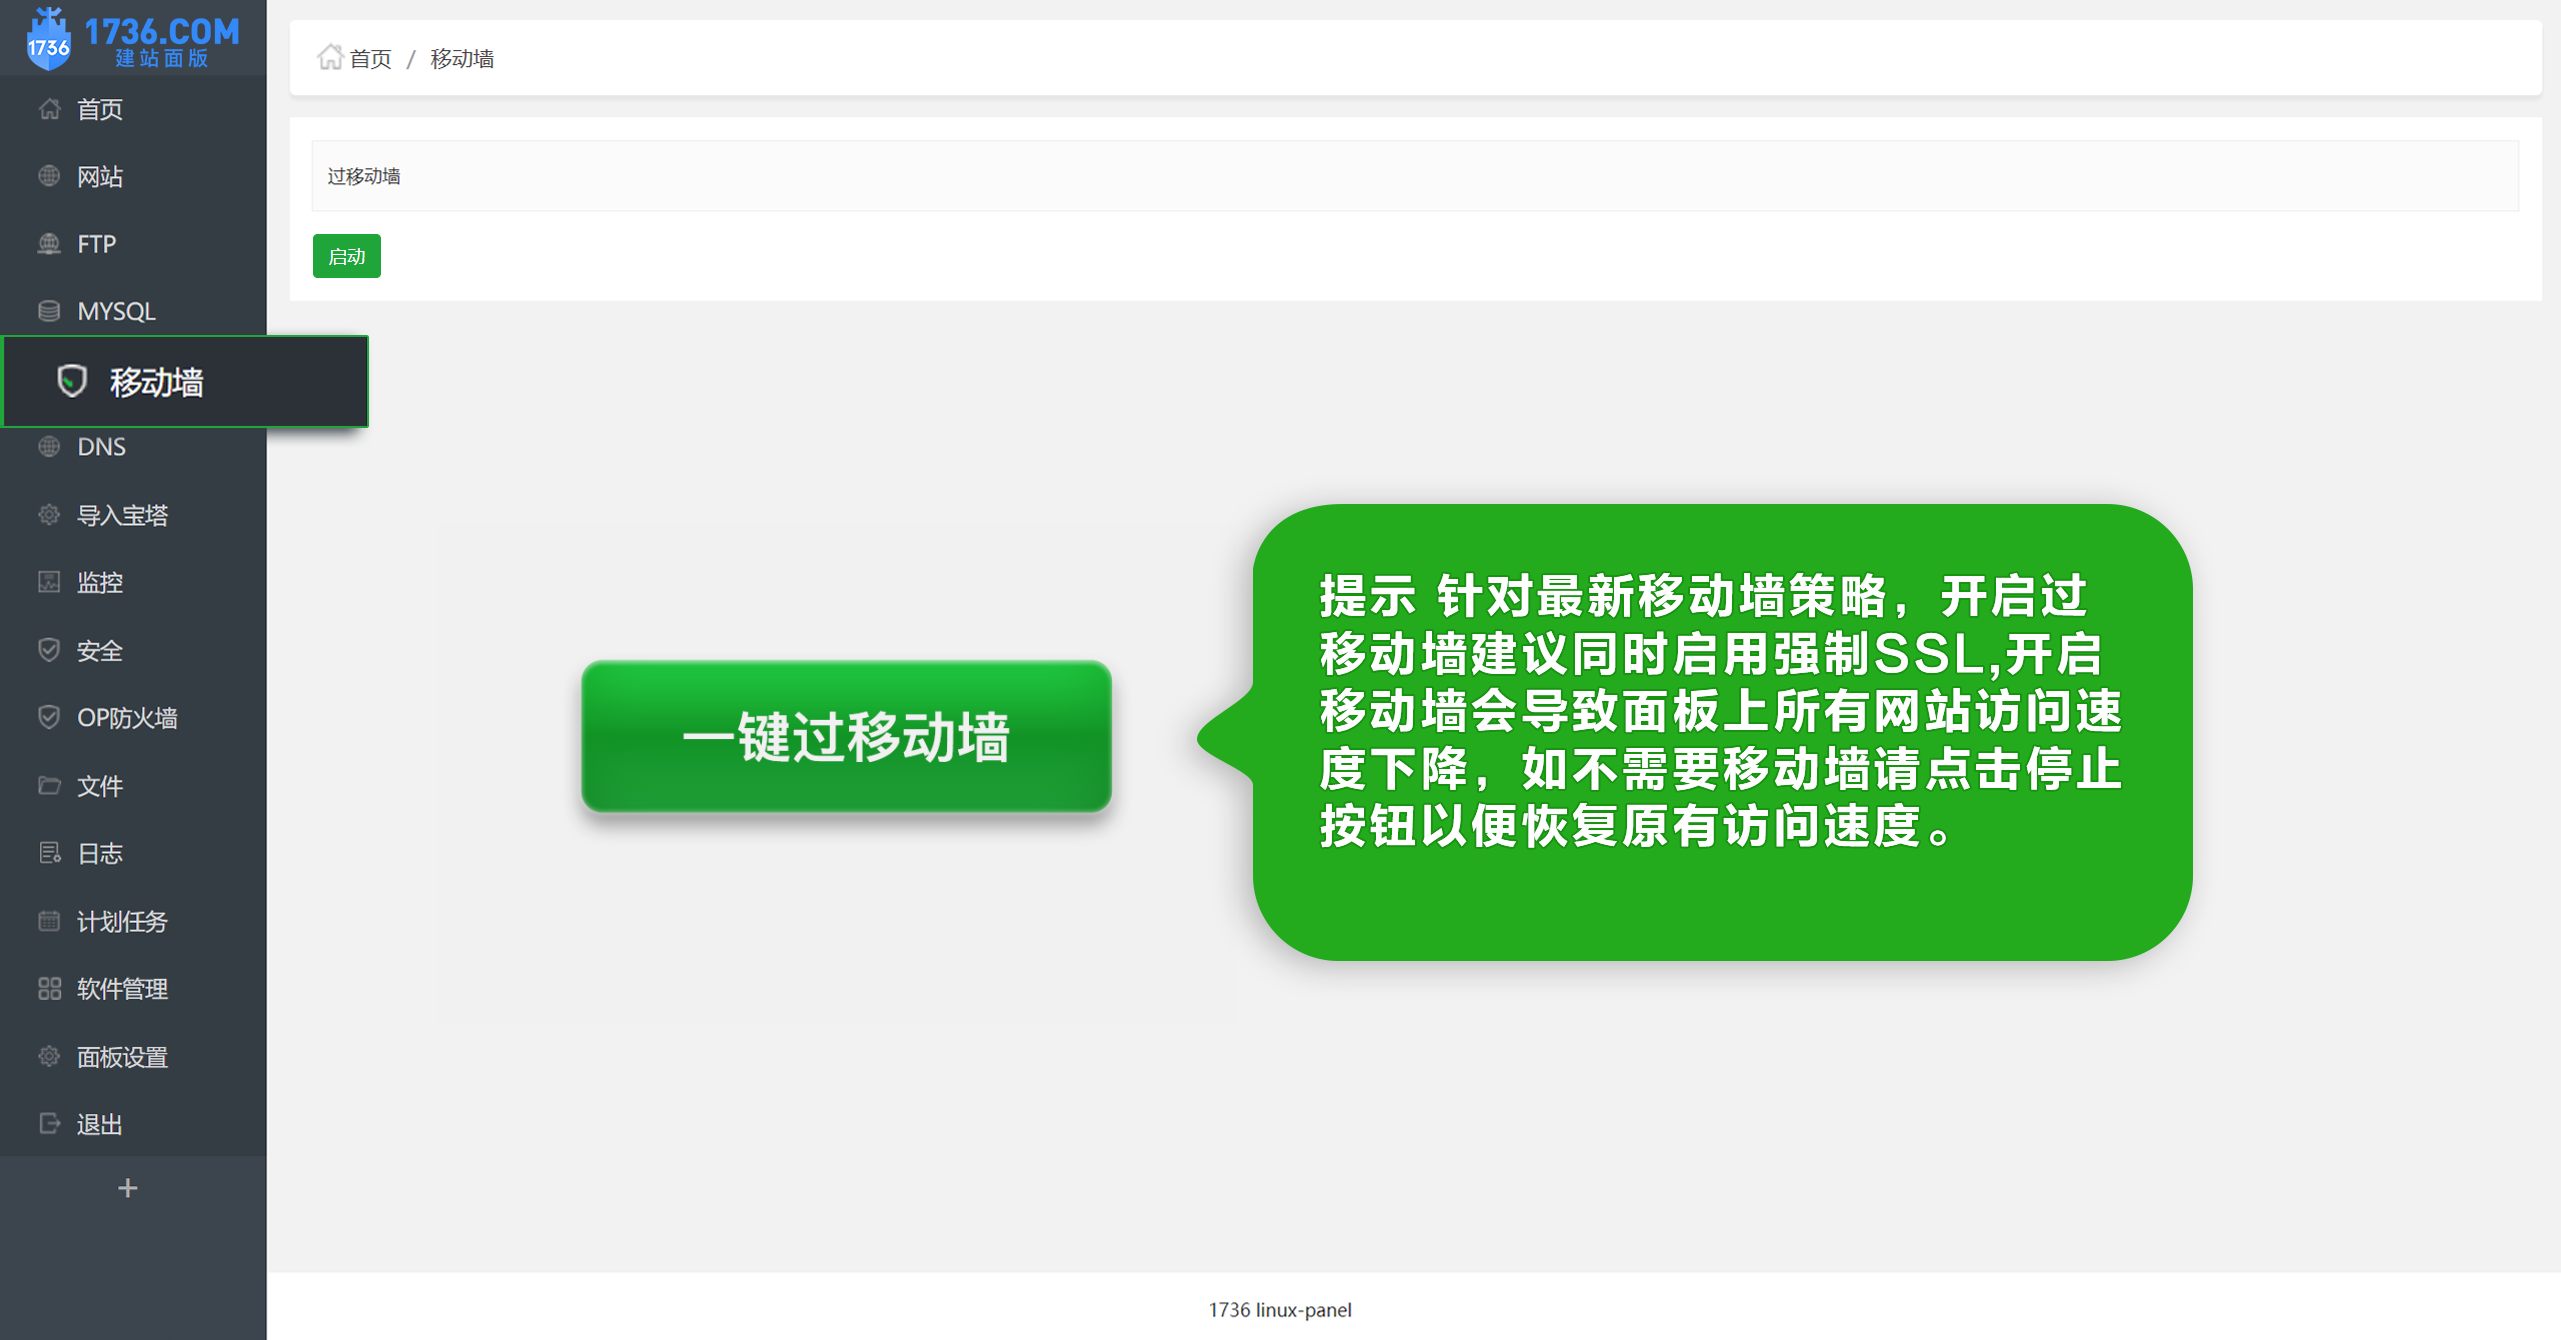The image size is (2561, 1340).
Task: Click the 1736 linux-panel footer text
Action: click(x=1280, y=1309)
